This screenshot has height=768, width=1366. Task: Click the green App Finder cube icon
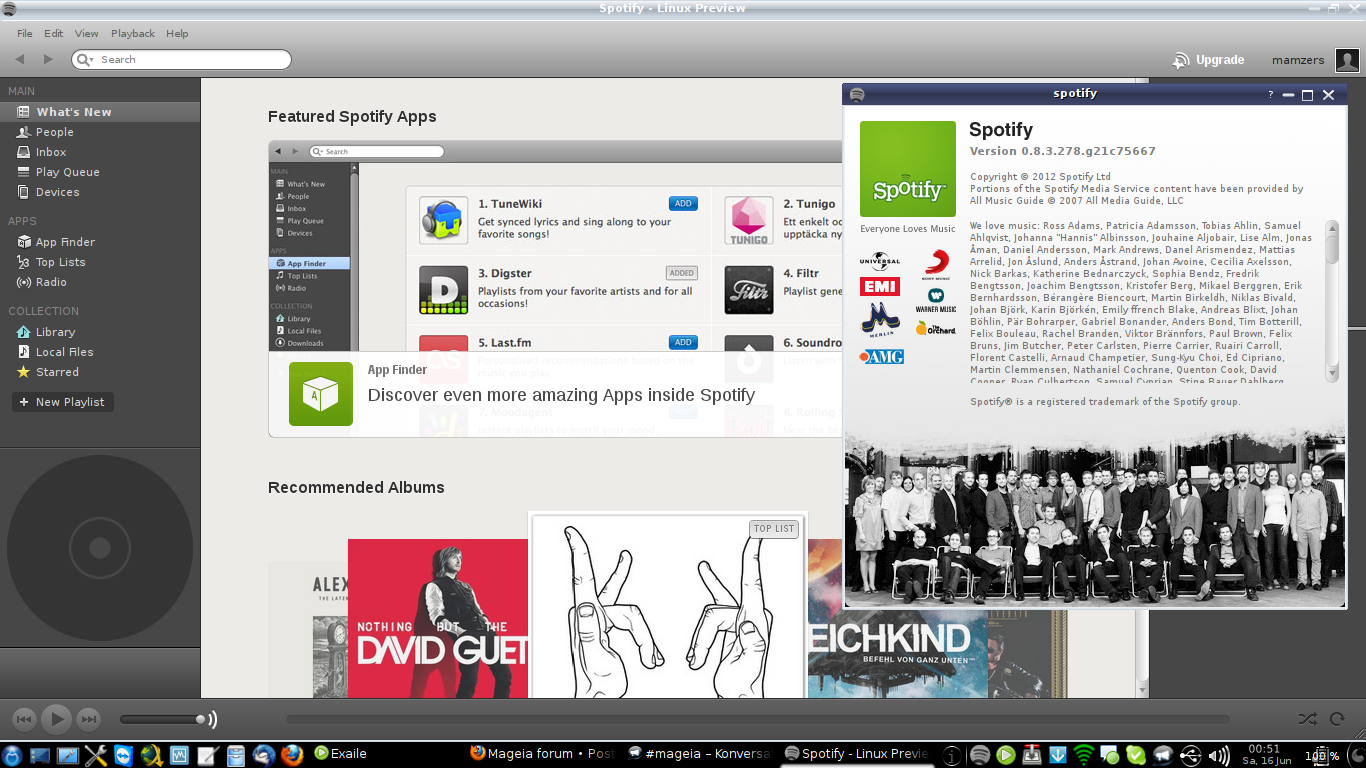321,394
